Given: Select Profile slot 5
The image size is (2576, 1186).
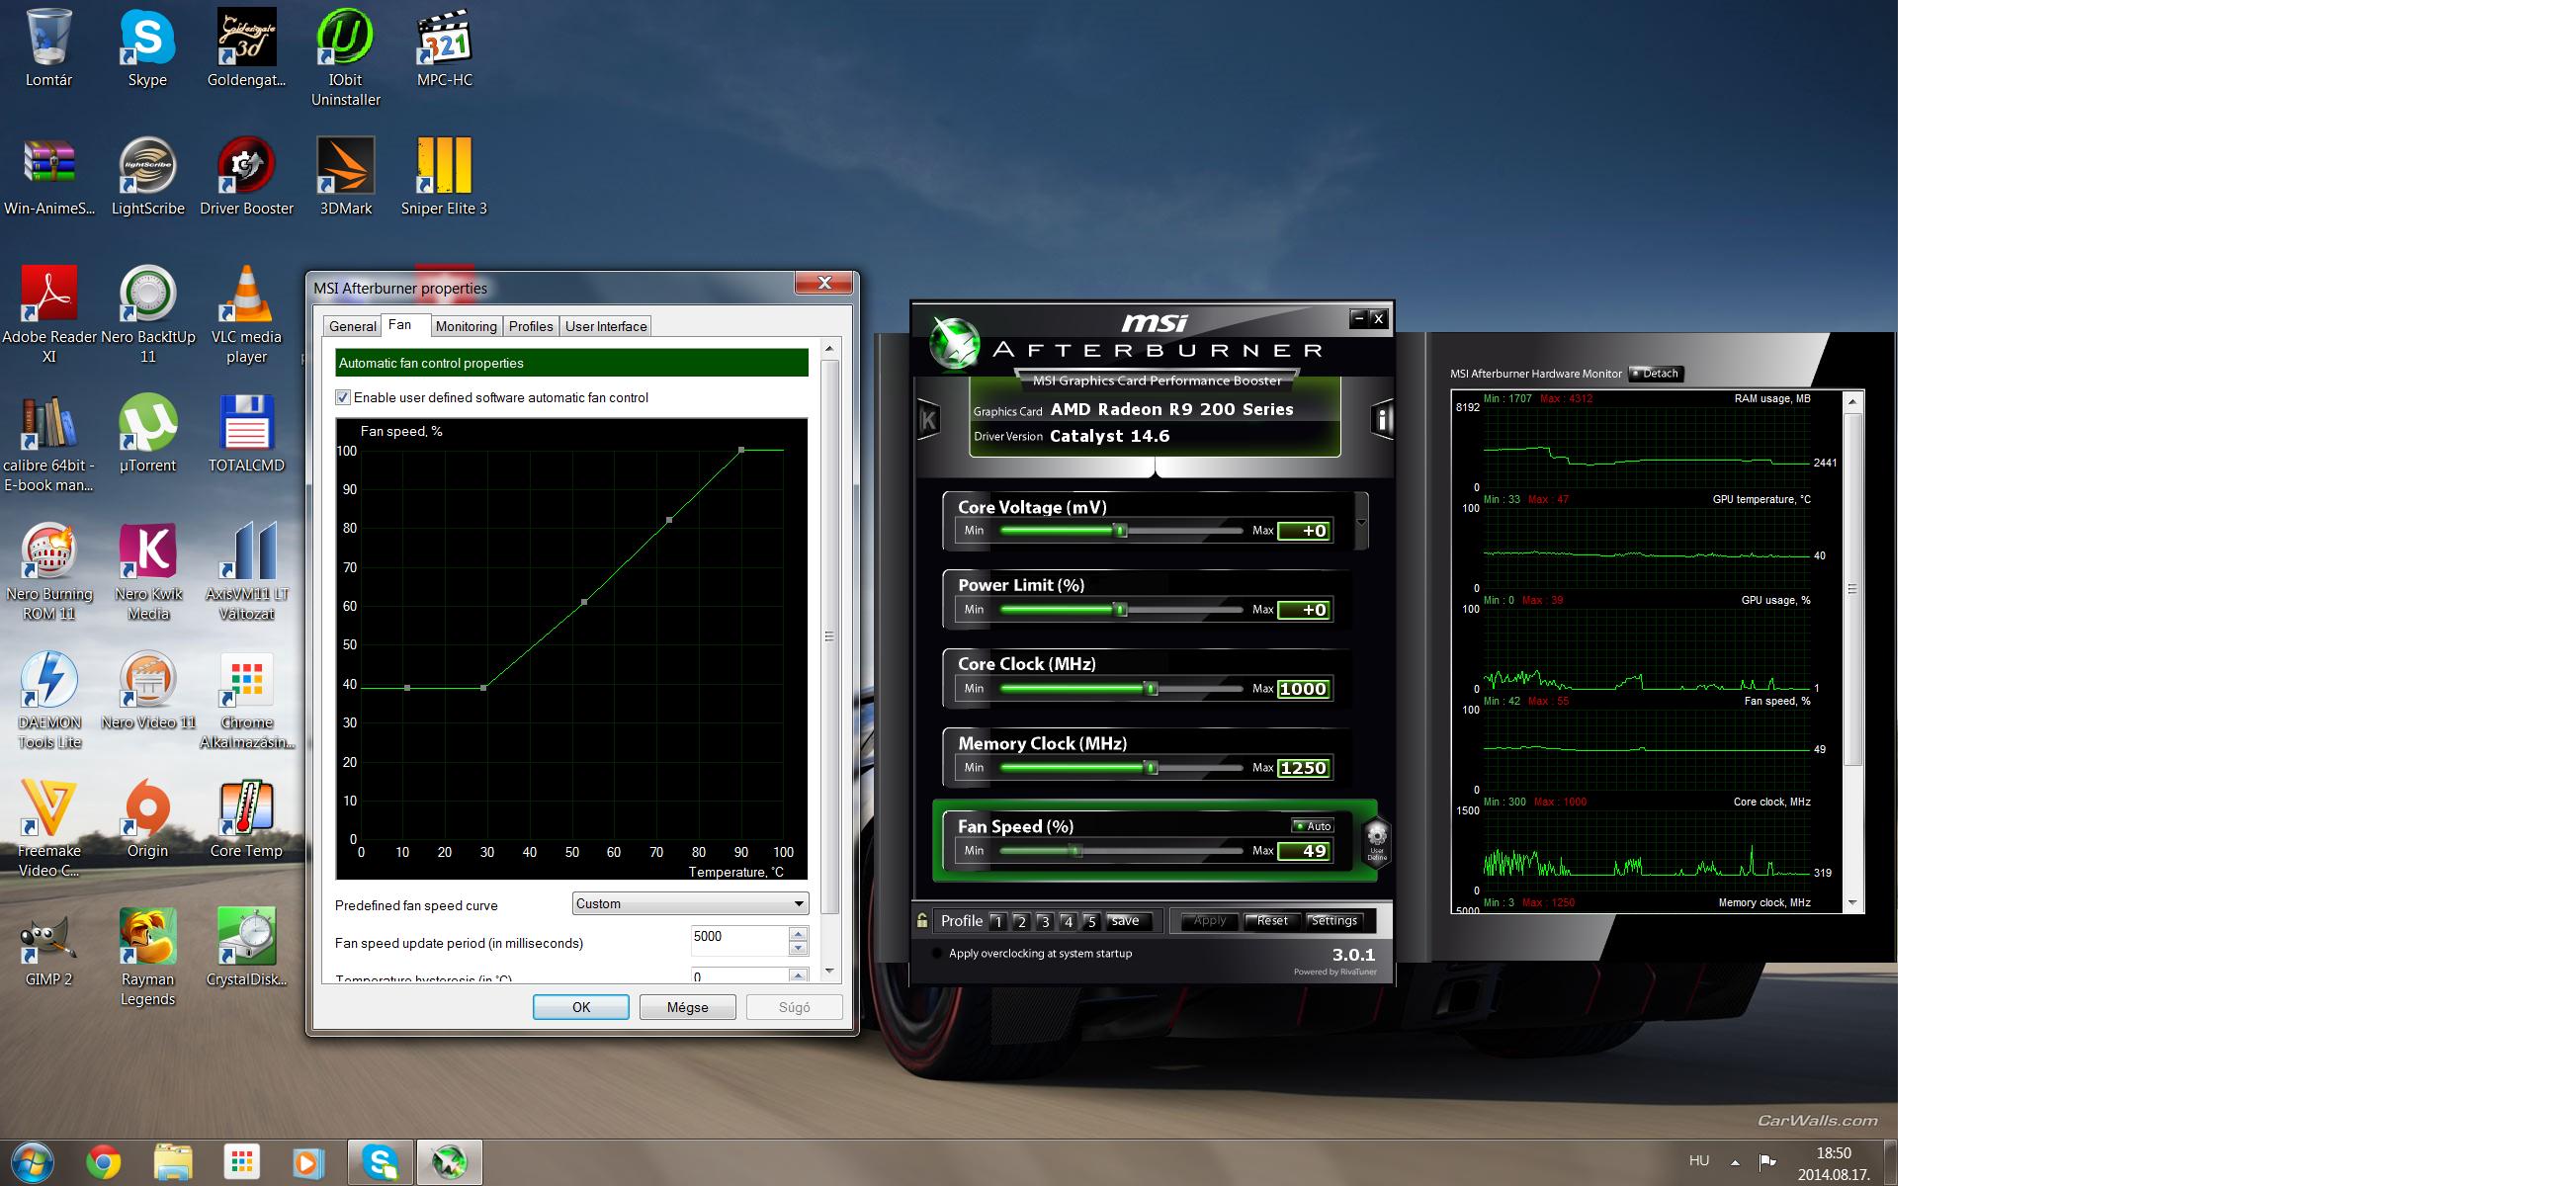Looking at the screenshot, I should (x=1091, y=921).
